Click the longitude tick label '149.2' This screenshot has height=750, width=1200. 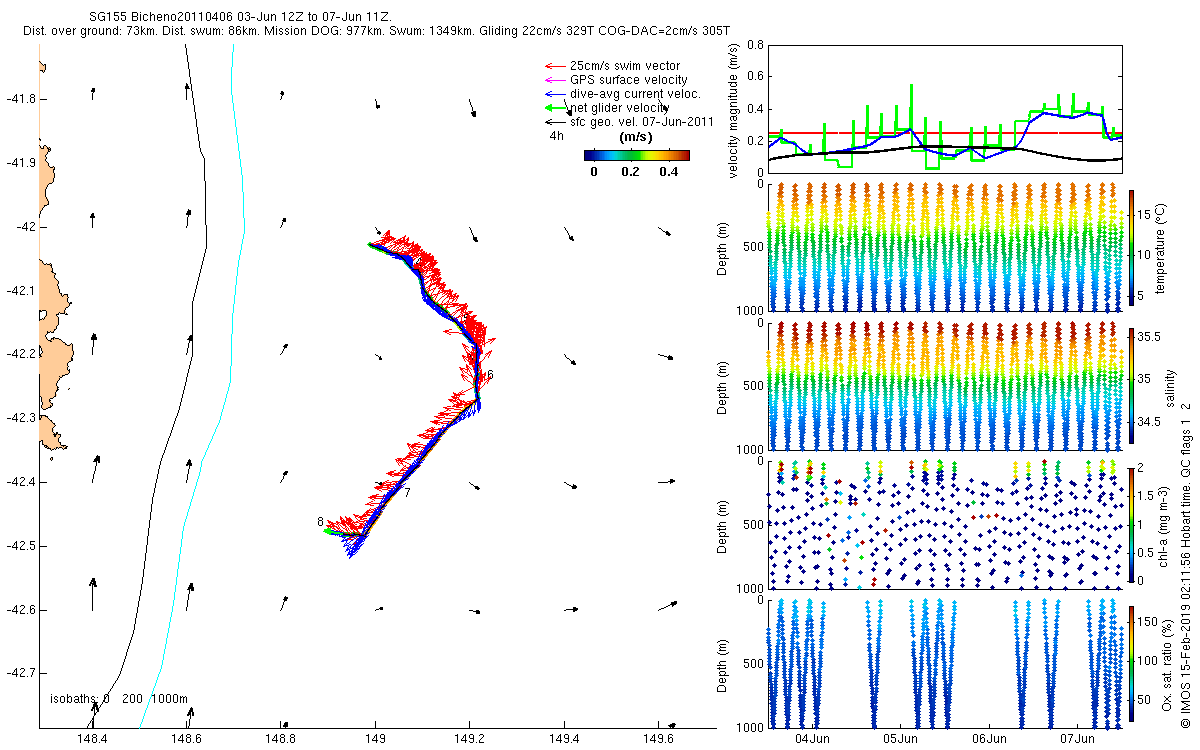click(469, 739)
